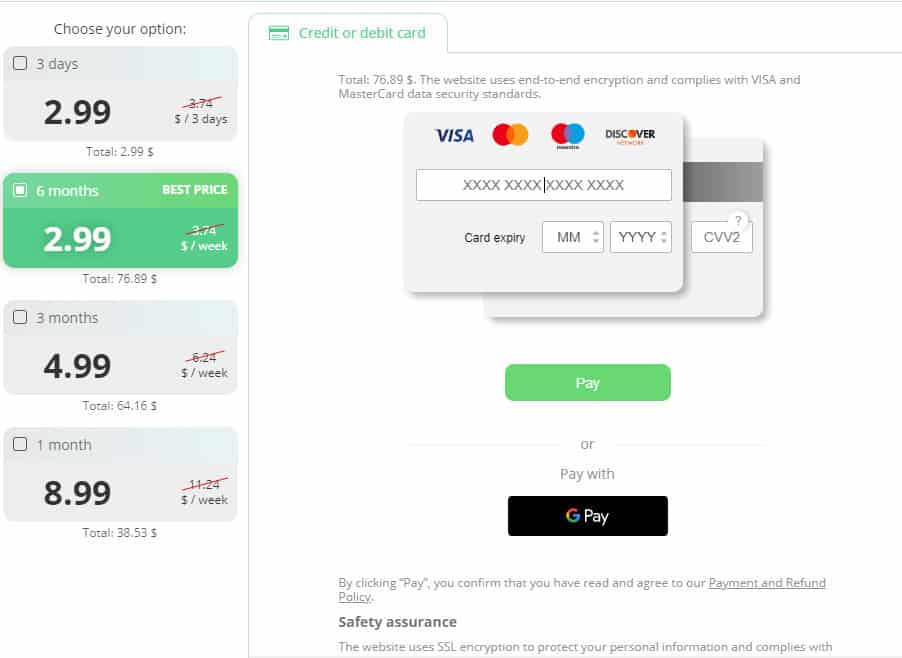Open the Payment and Refund Policy link
The image size is (902, 658).
click(582, 590)
